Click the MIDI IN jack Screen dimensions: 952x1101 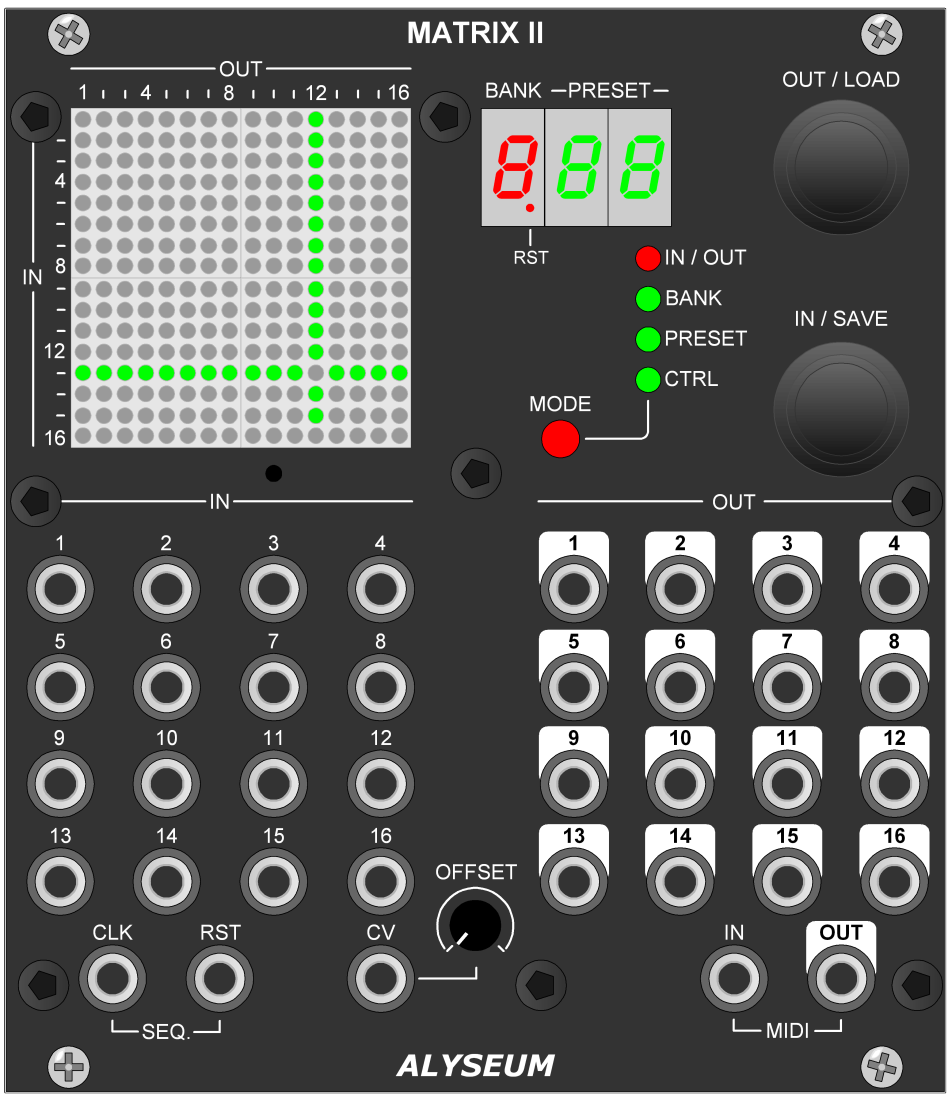tap(734, 979)
